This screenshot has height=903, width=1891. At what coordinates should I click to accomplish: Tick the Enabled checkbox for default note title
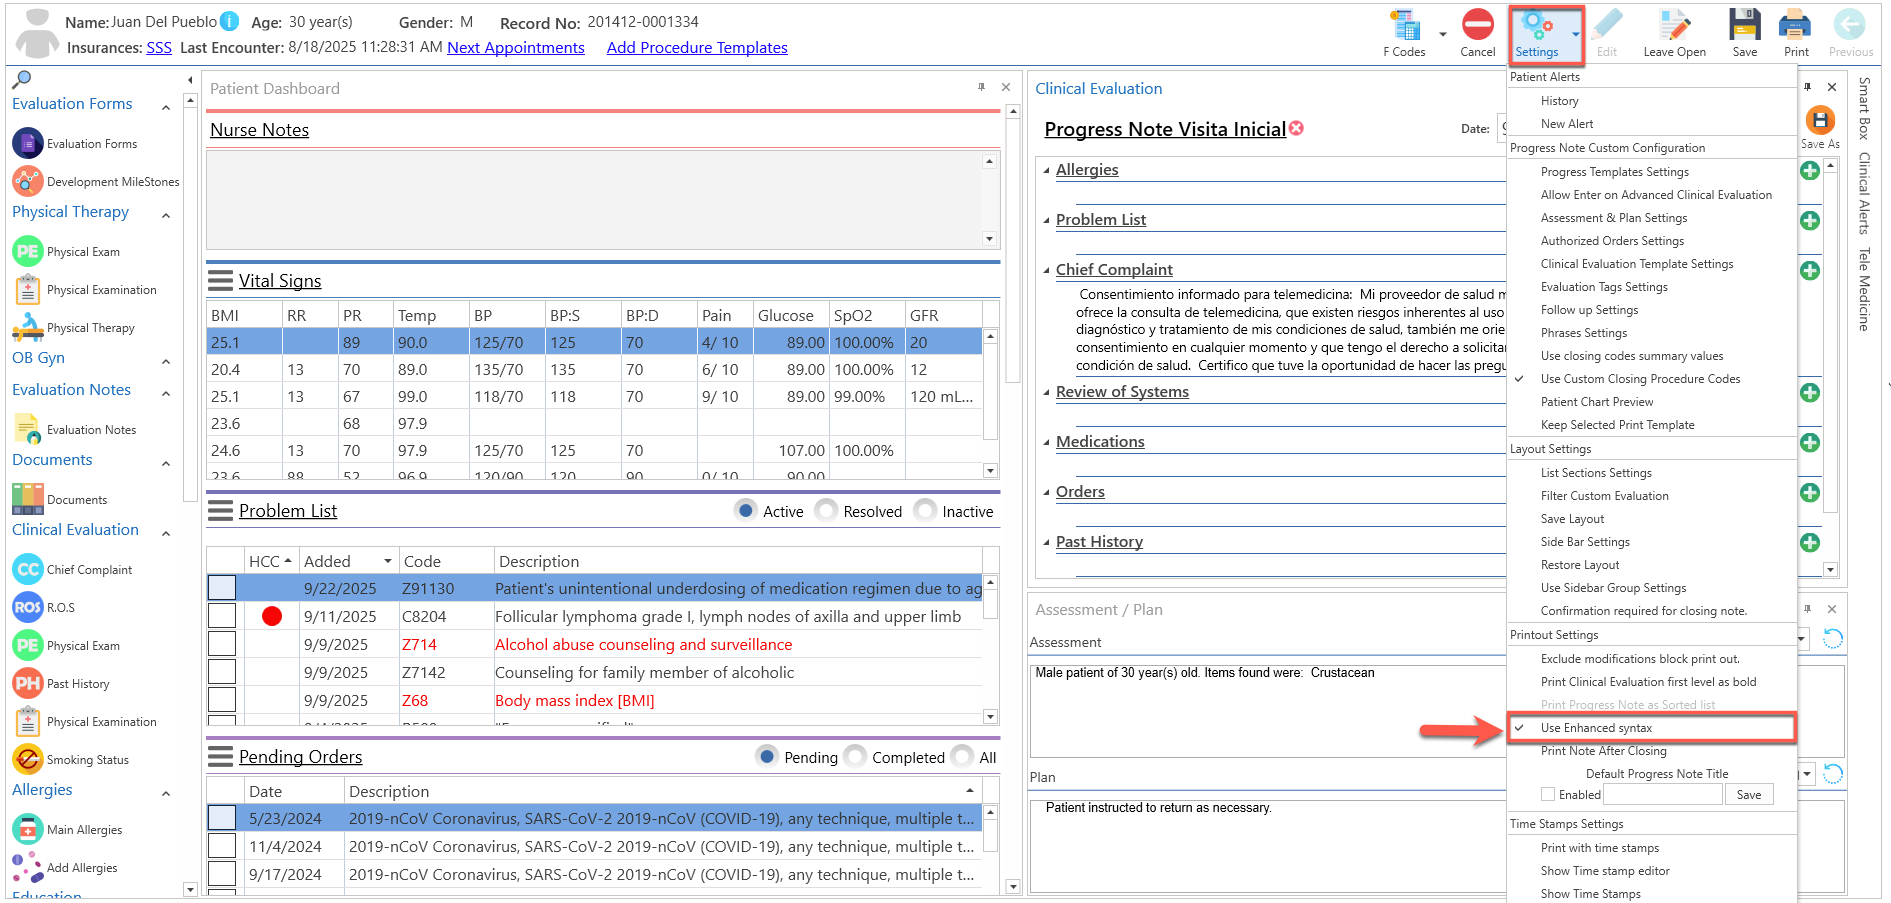tap(1548, 794)
